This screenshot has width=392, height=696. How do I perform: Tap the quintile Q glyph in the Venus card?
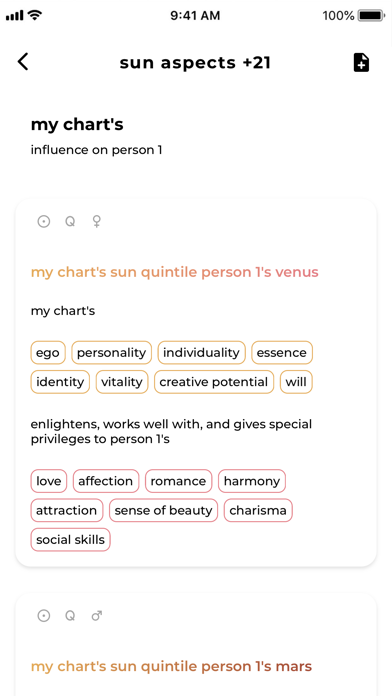pyautogui.click(x=70, y=221)
